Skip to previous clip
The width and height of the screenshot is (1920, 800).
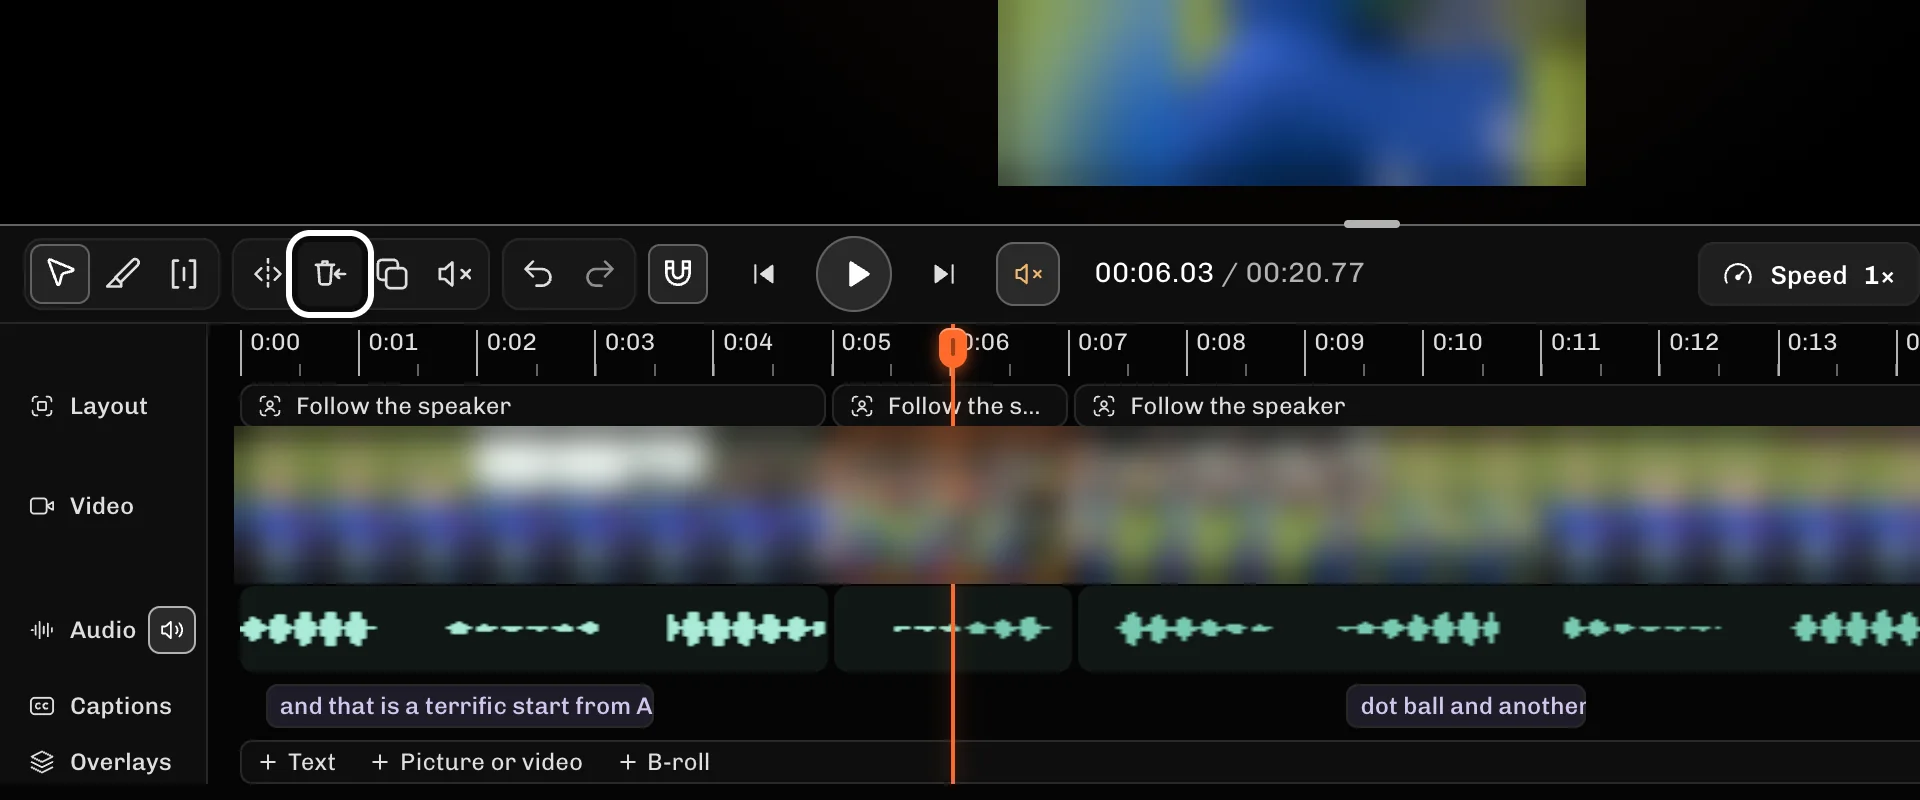click(764, 274)
